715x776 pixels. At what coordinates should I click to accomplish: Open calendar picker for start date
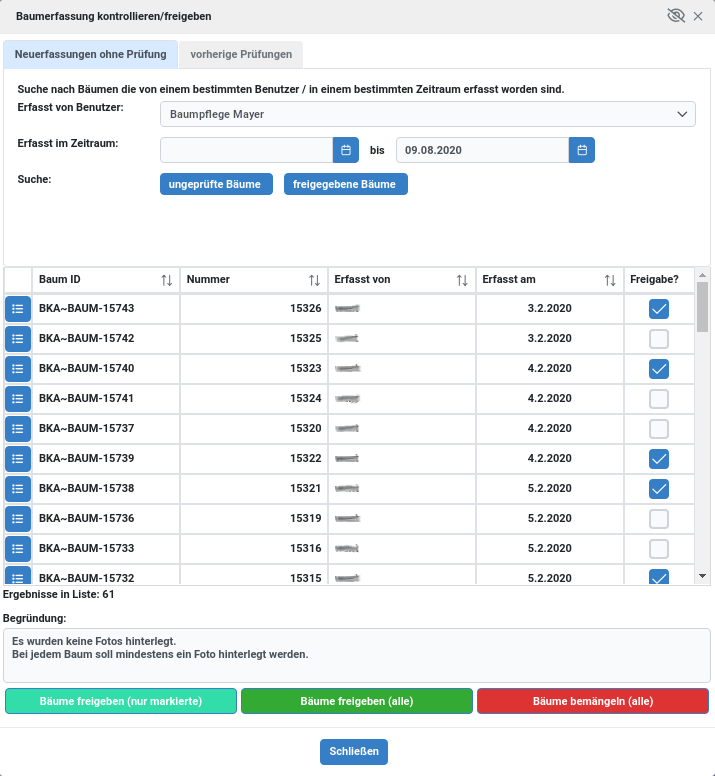[x=345, y=150]
